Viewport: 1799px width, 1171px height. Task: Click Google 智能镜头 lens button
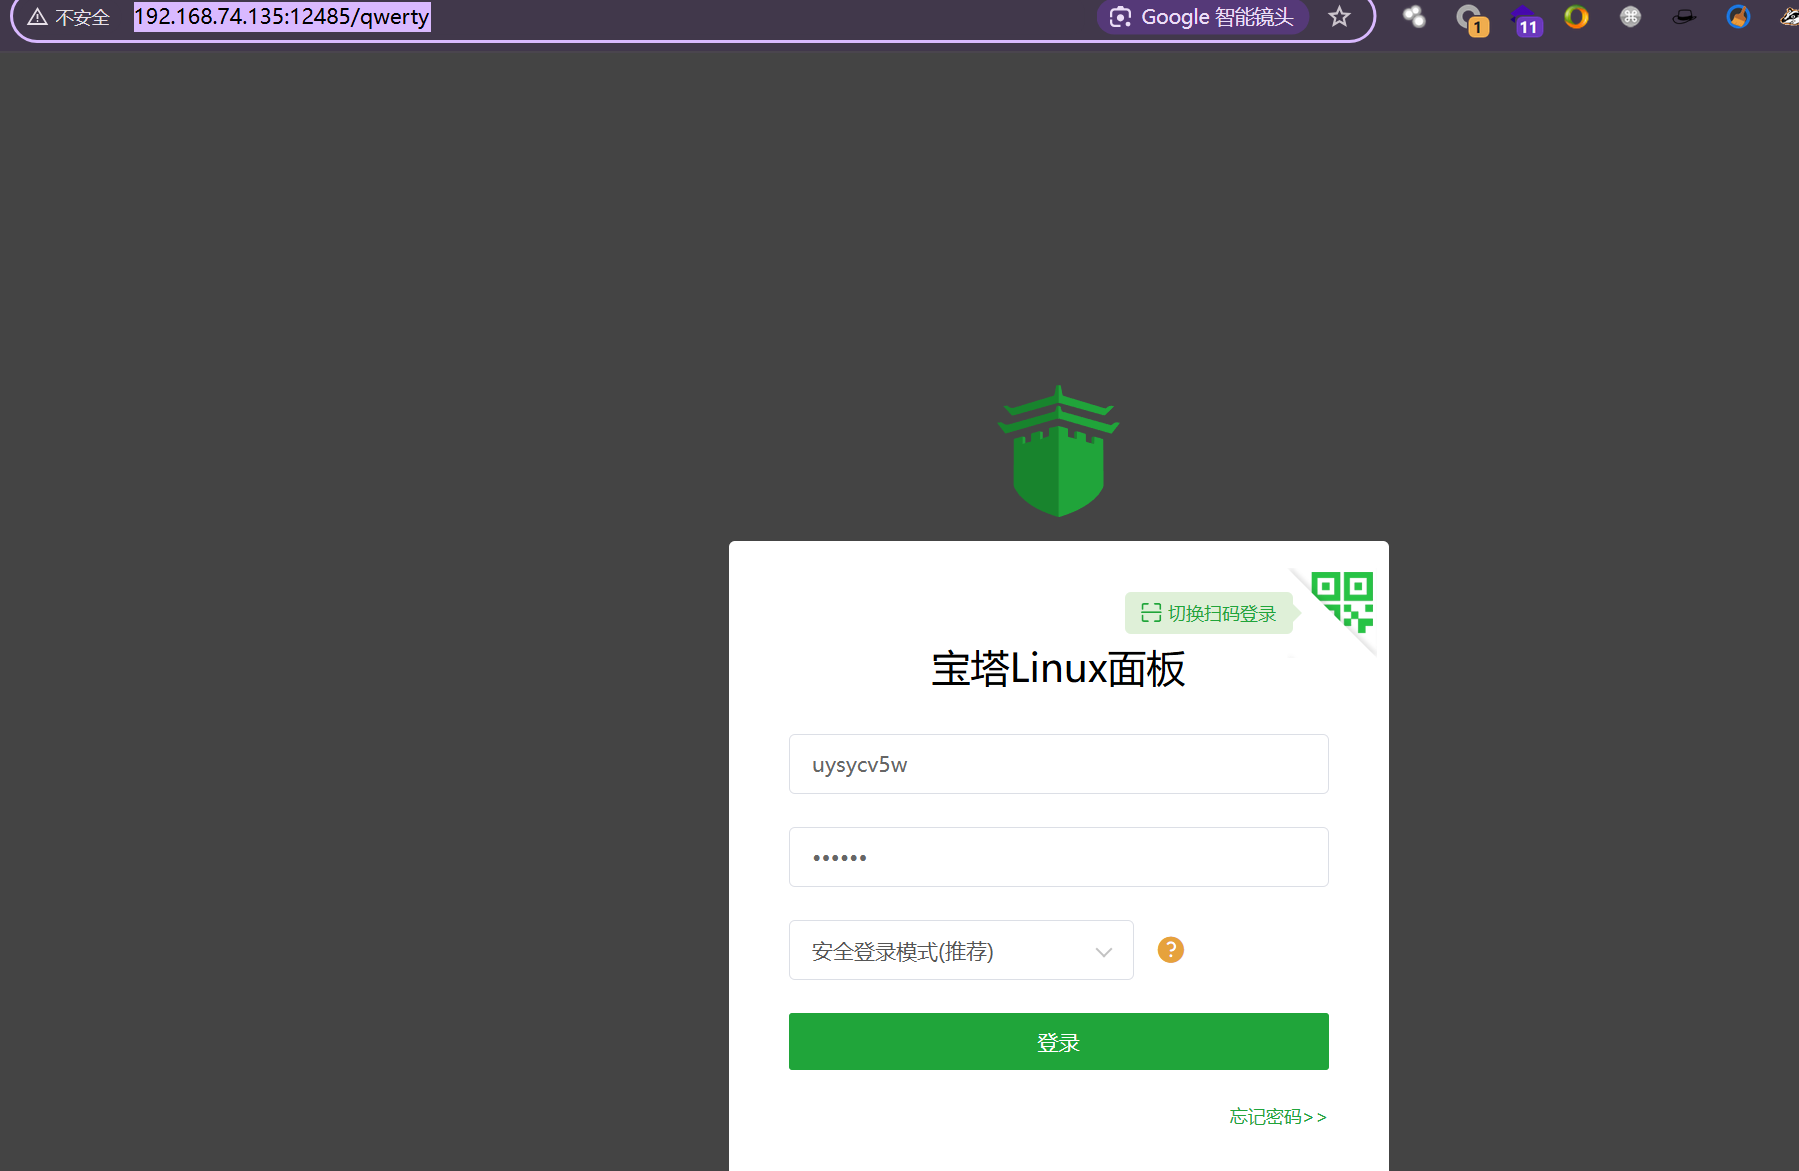(1203, 17)
